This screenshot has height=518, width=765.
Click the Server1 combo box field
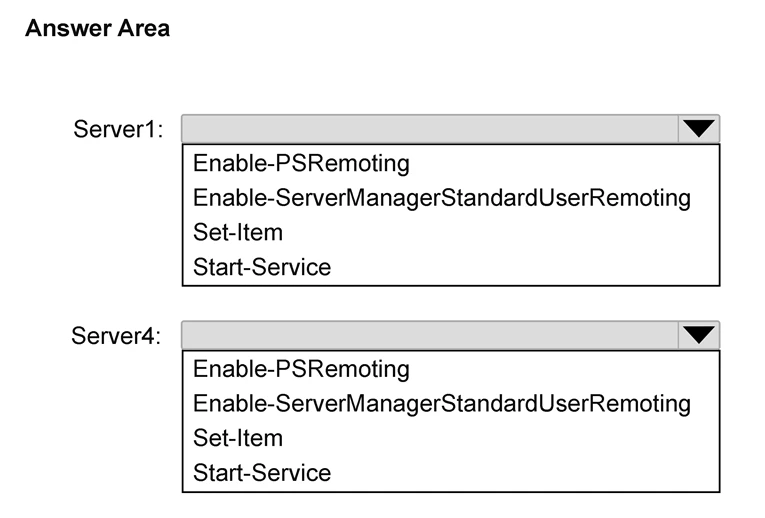tap(430, 129)
